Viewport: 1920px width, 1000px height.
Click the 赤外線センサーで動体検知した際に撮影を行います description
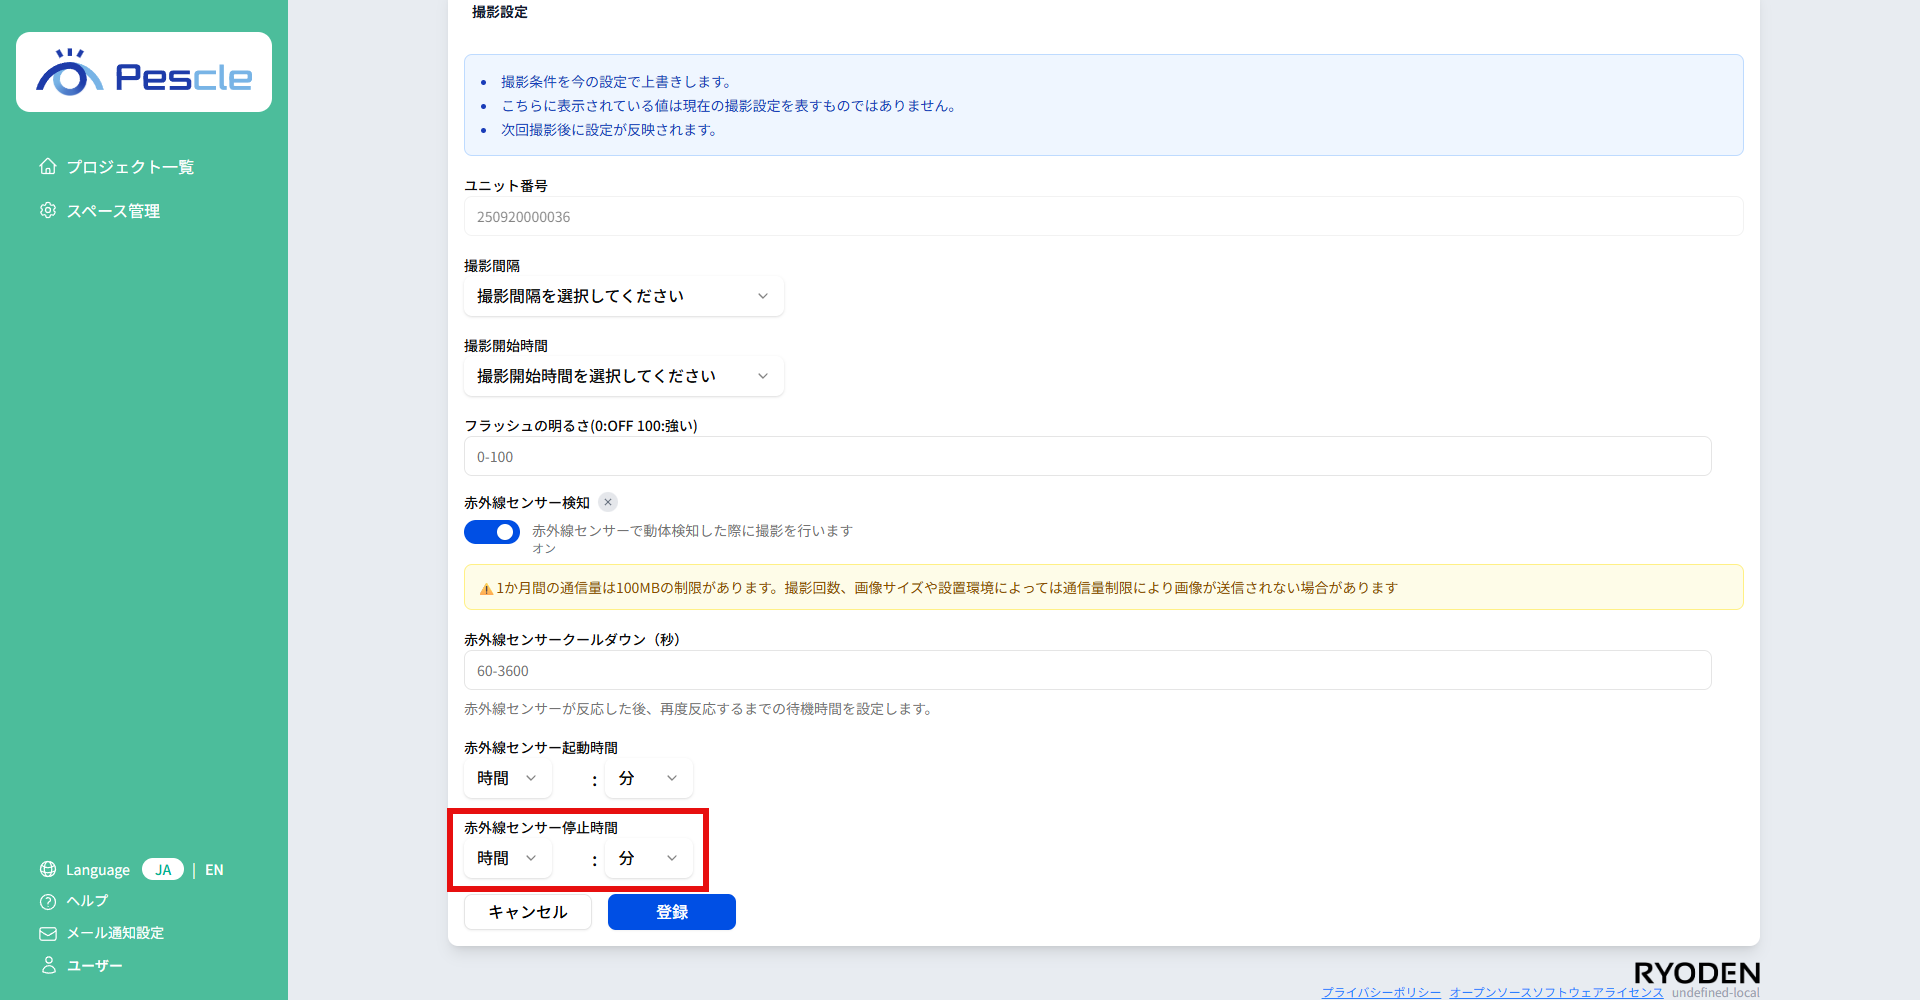click(x=692, y=531)
